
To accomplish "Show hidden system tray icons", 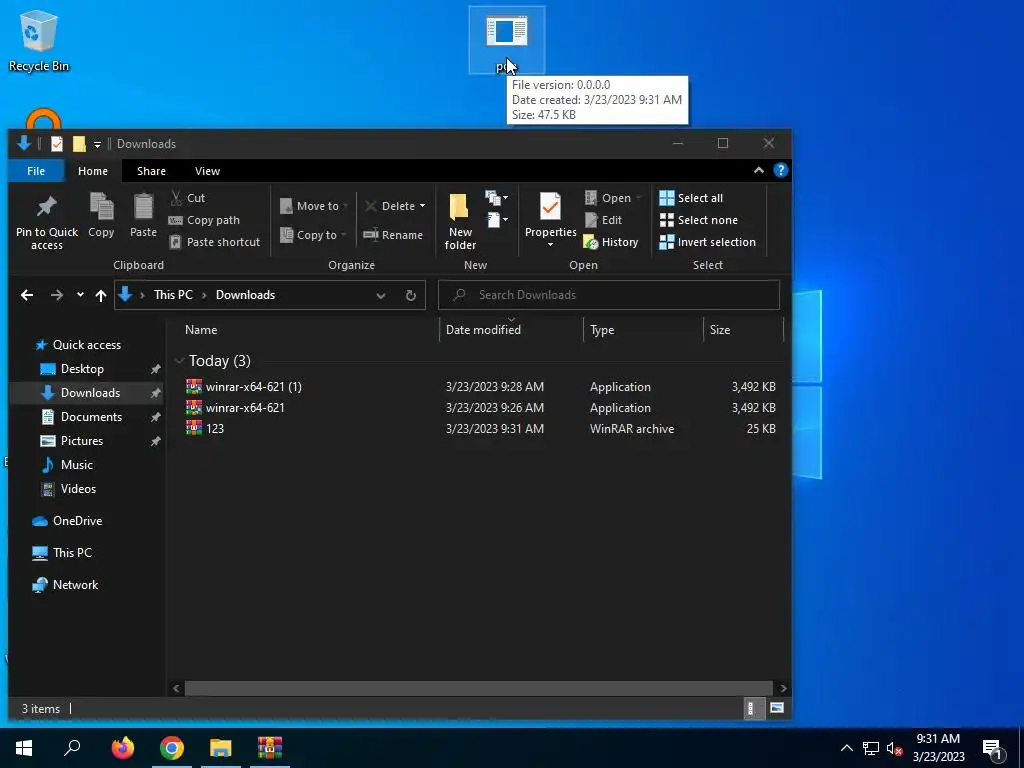I will 846,748.
